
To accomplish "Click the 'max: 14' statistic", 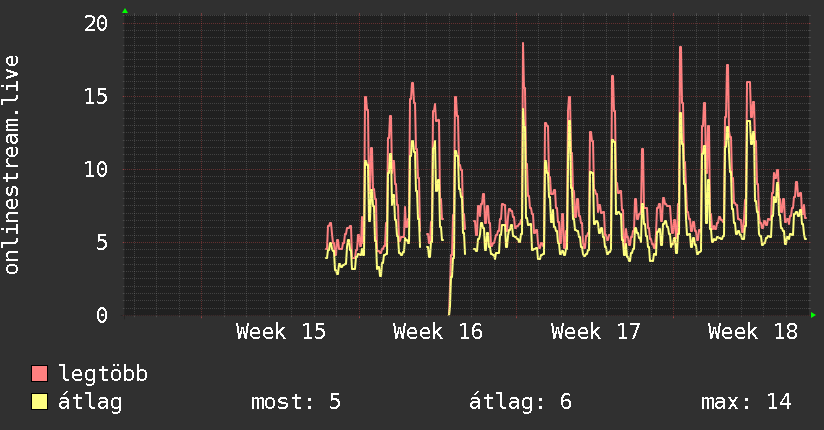I will coord(746,402).
